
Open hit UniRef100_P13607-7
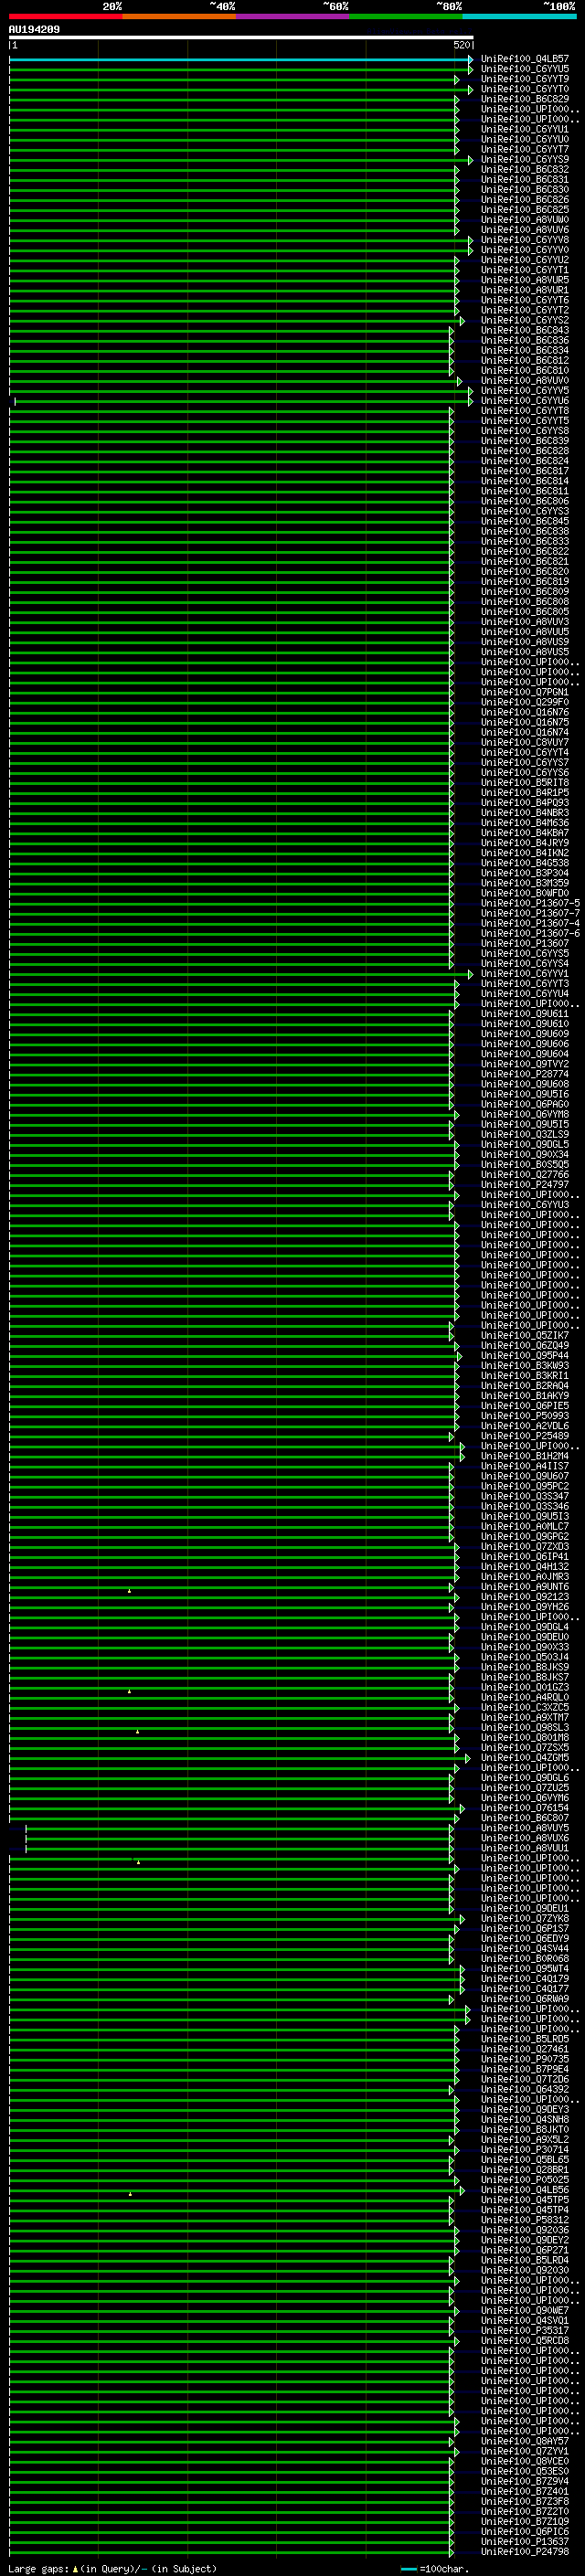530,913
